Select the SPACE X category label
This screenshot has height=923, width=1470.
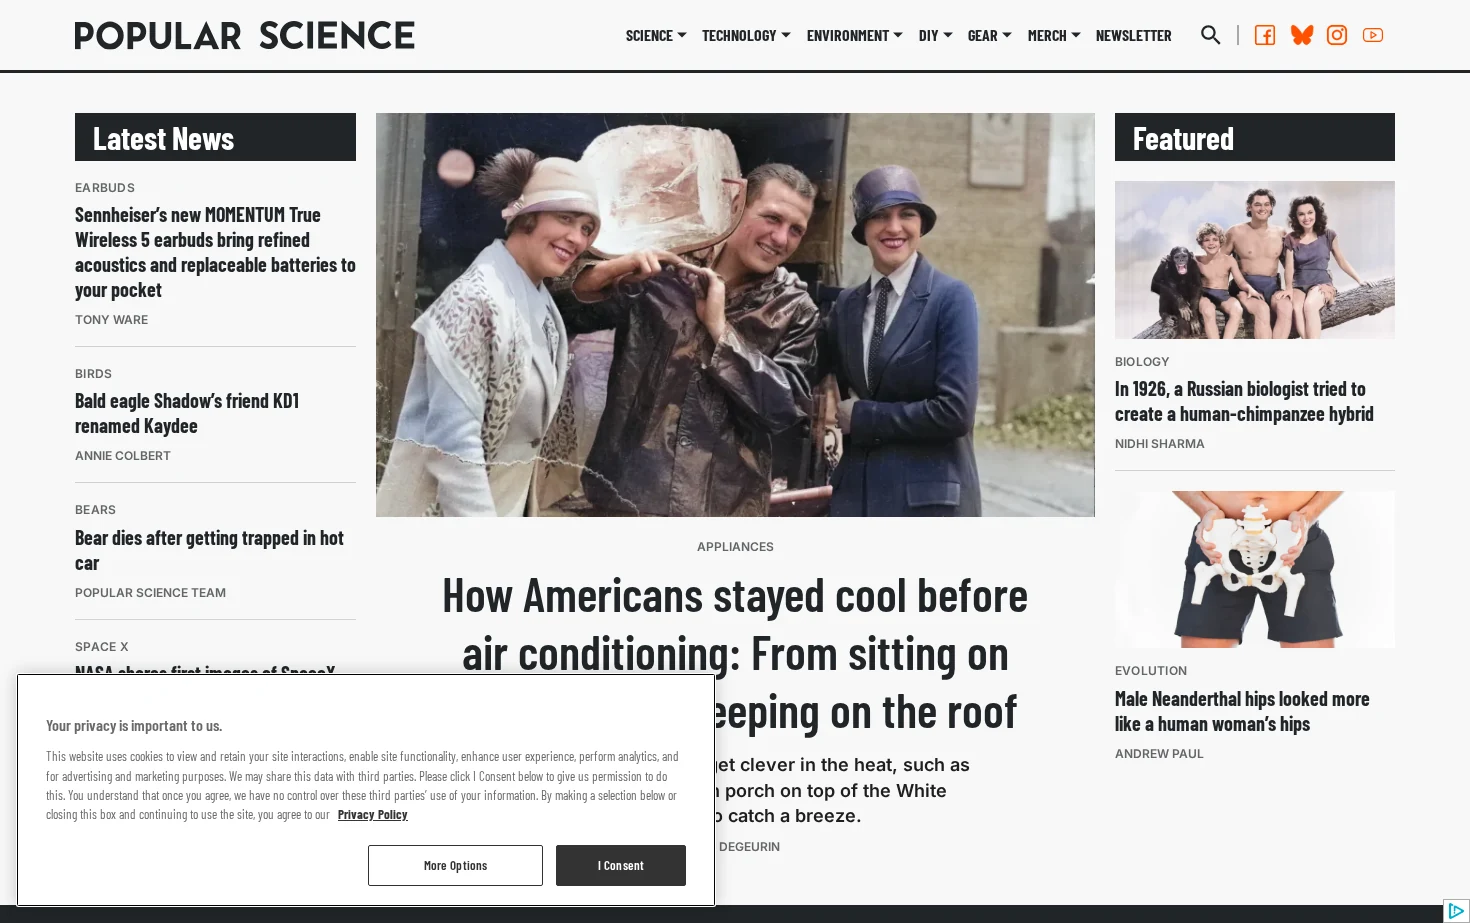(102, 647)
